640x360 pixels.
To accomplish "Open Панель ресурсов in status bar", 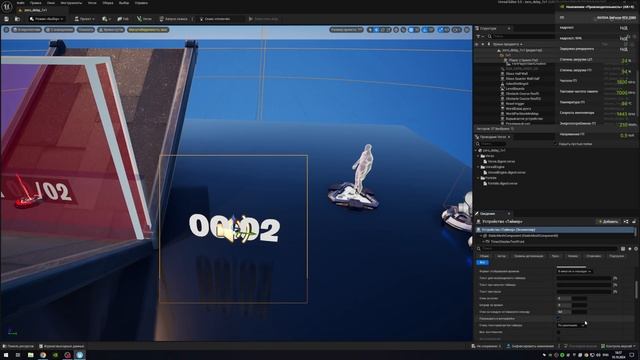I will coord(18,346).
